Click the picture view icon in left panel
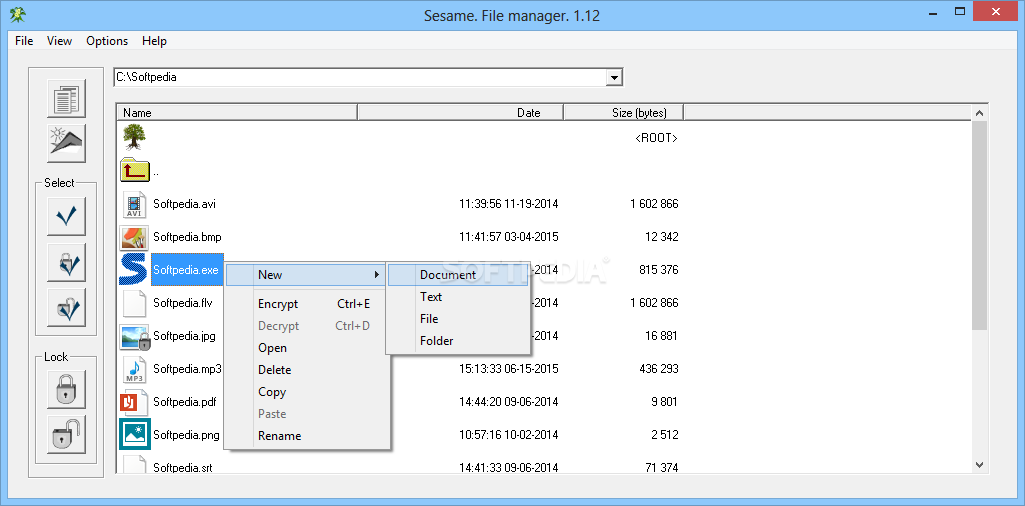Image resolution: width=1025 pixels, height=506 pixels. click(66, 143)
